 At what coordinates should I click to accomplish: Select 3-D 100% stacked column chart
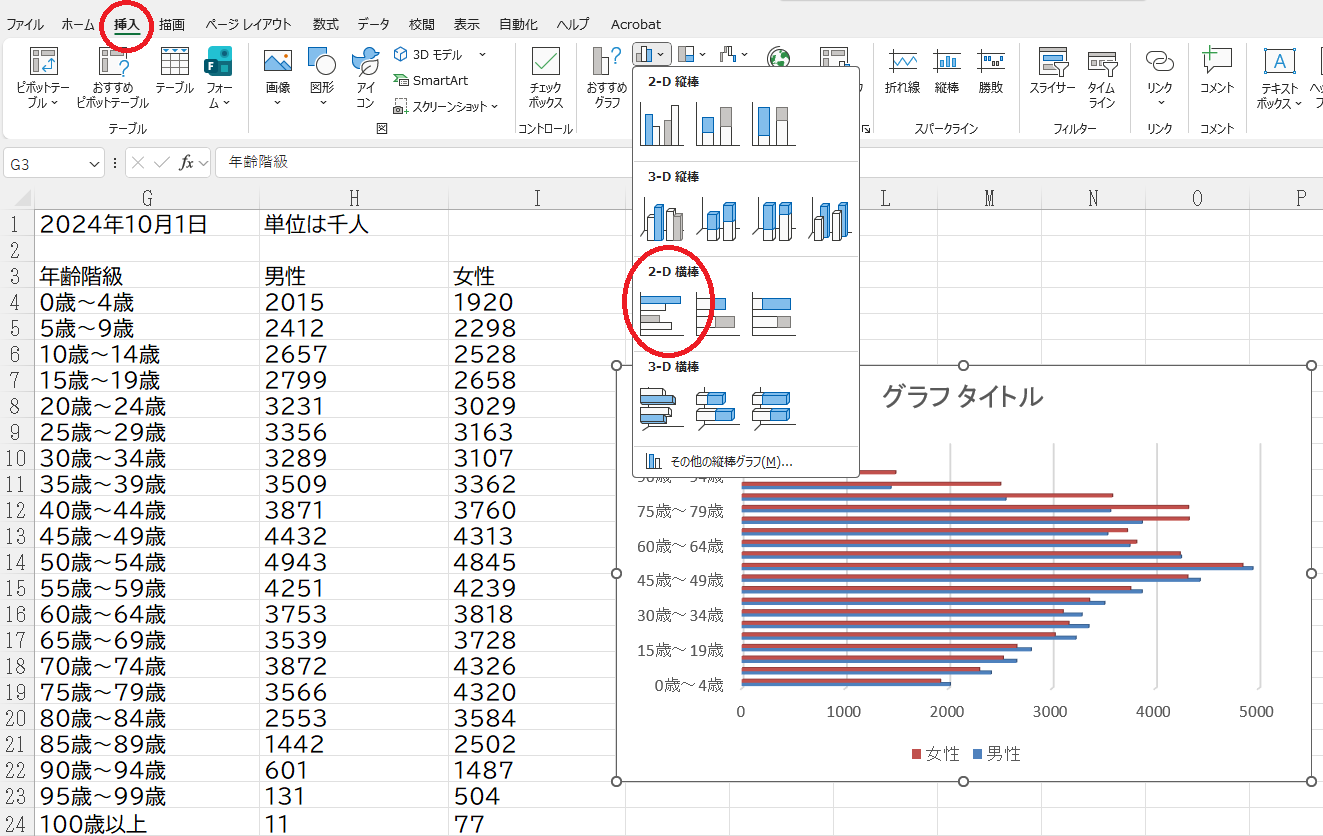(774, 218)
